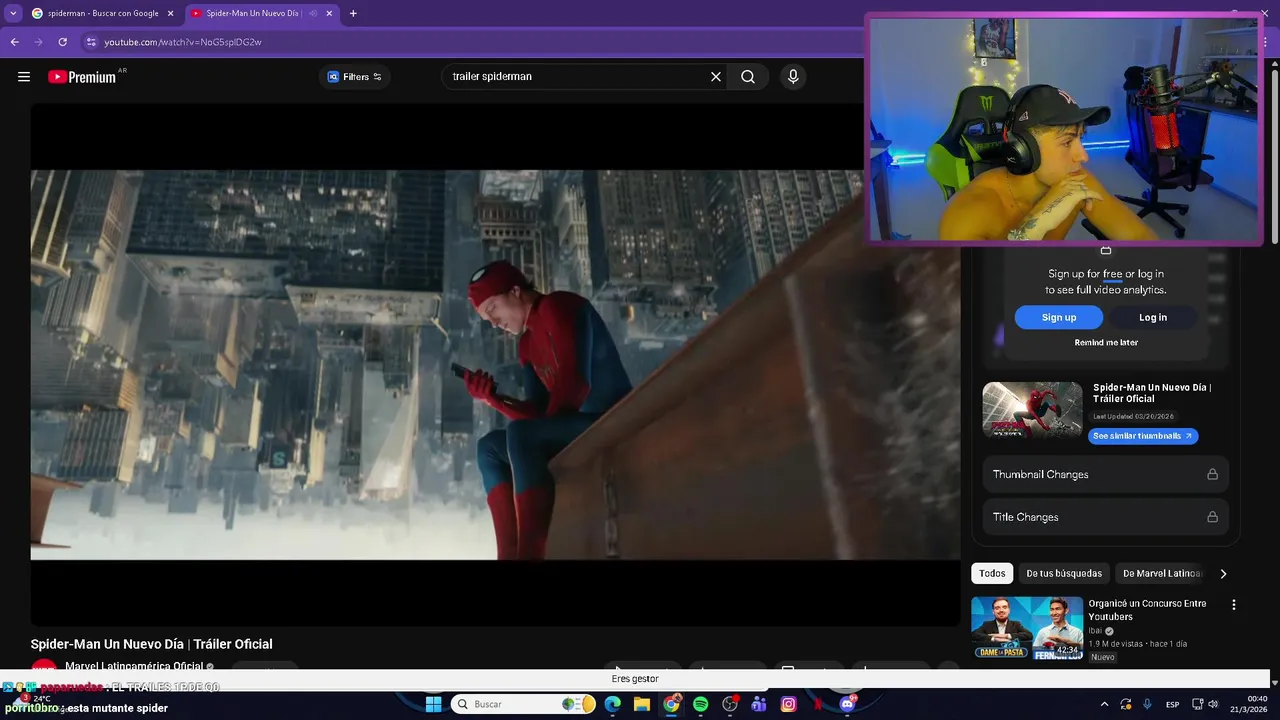The width and height of the screenshot is (1280, 720).
Task: Select the 'De tus búsquedas' chip
Action: point(1064,573)
